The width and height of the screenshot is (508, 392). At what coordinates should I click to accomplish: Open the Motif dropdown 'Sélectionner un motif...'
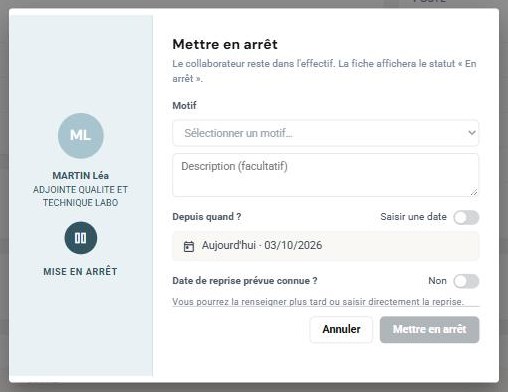(x=325, y=133)
